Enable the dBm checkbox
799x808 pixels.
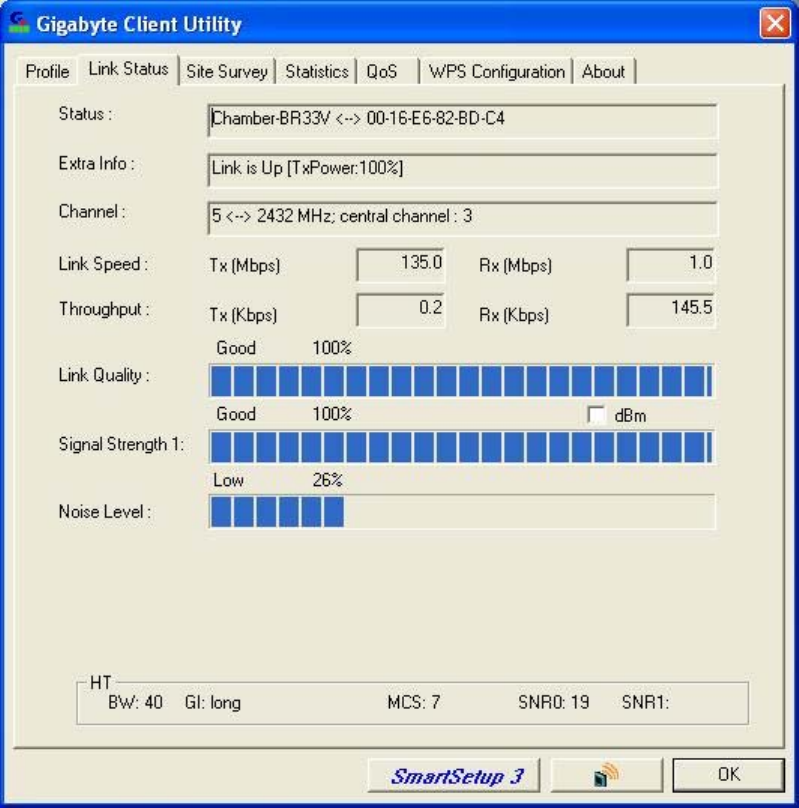[x=597, y=415]
